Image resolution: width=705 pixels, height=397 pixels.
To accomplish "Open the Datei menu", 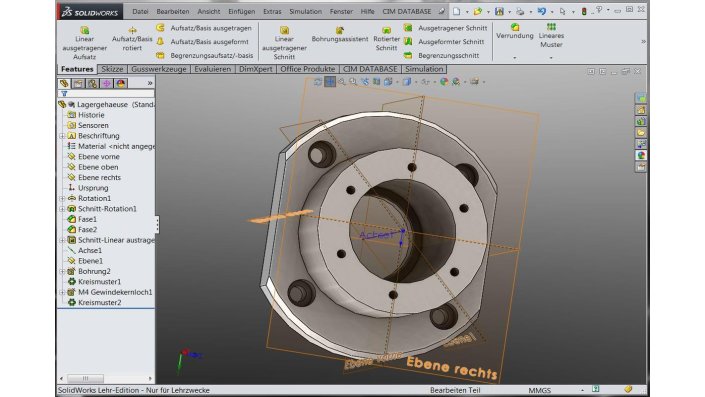I will [140, 11].
